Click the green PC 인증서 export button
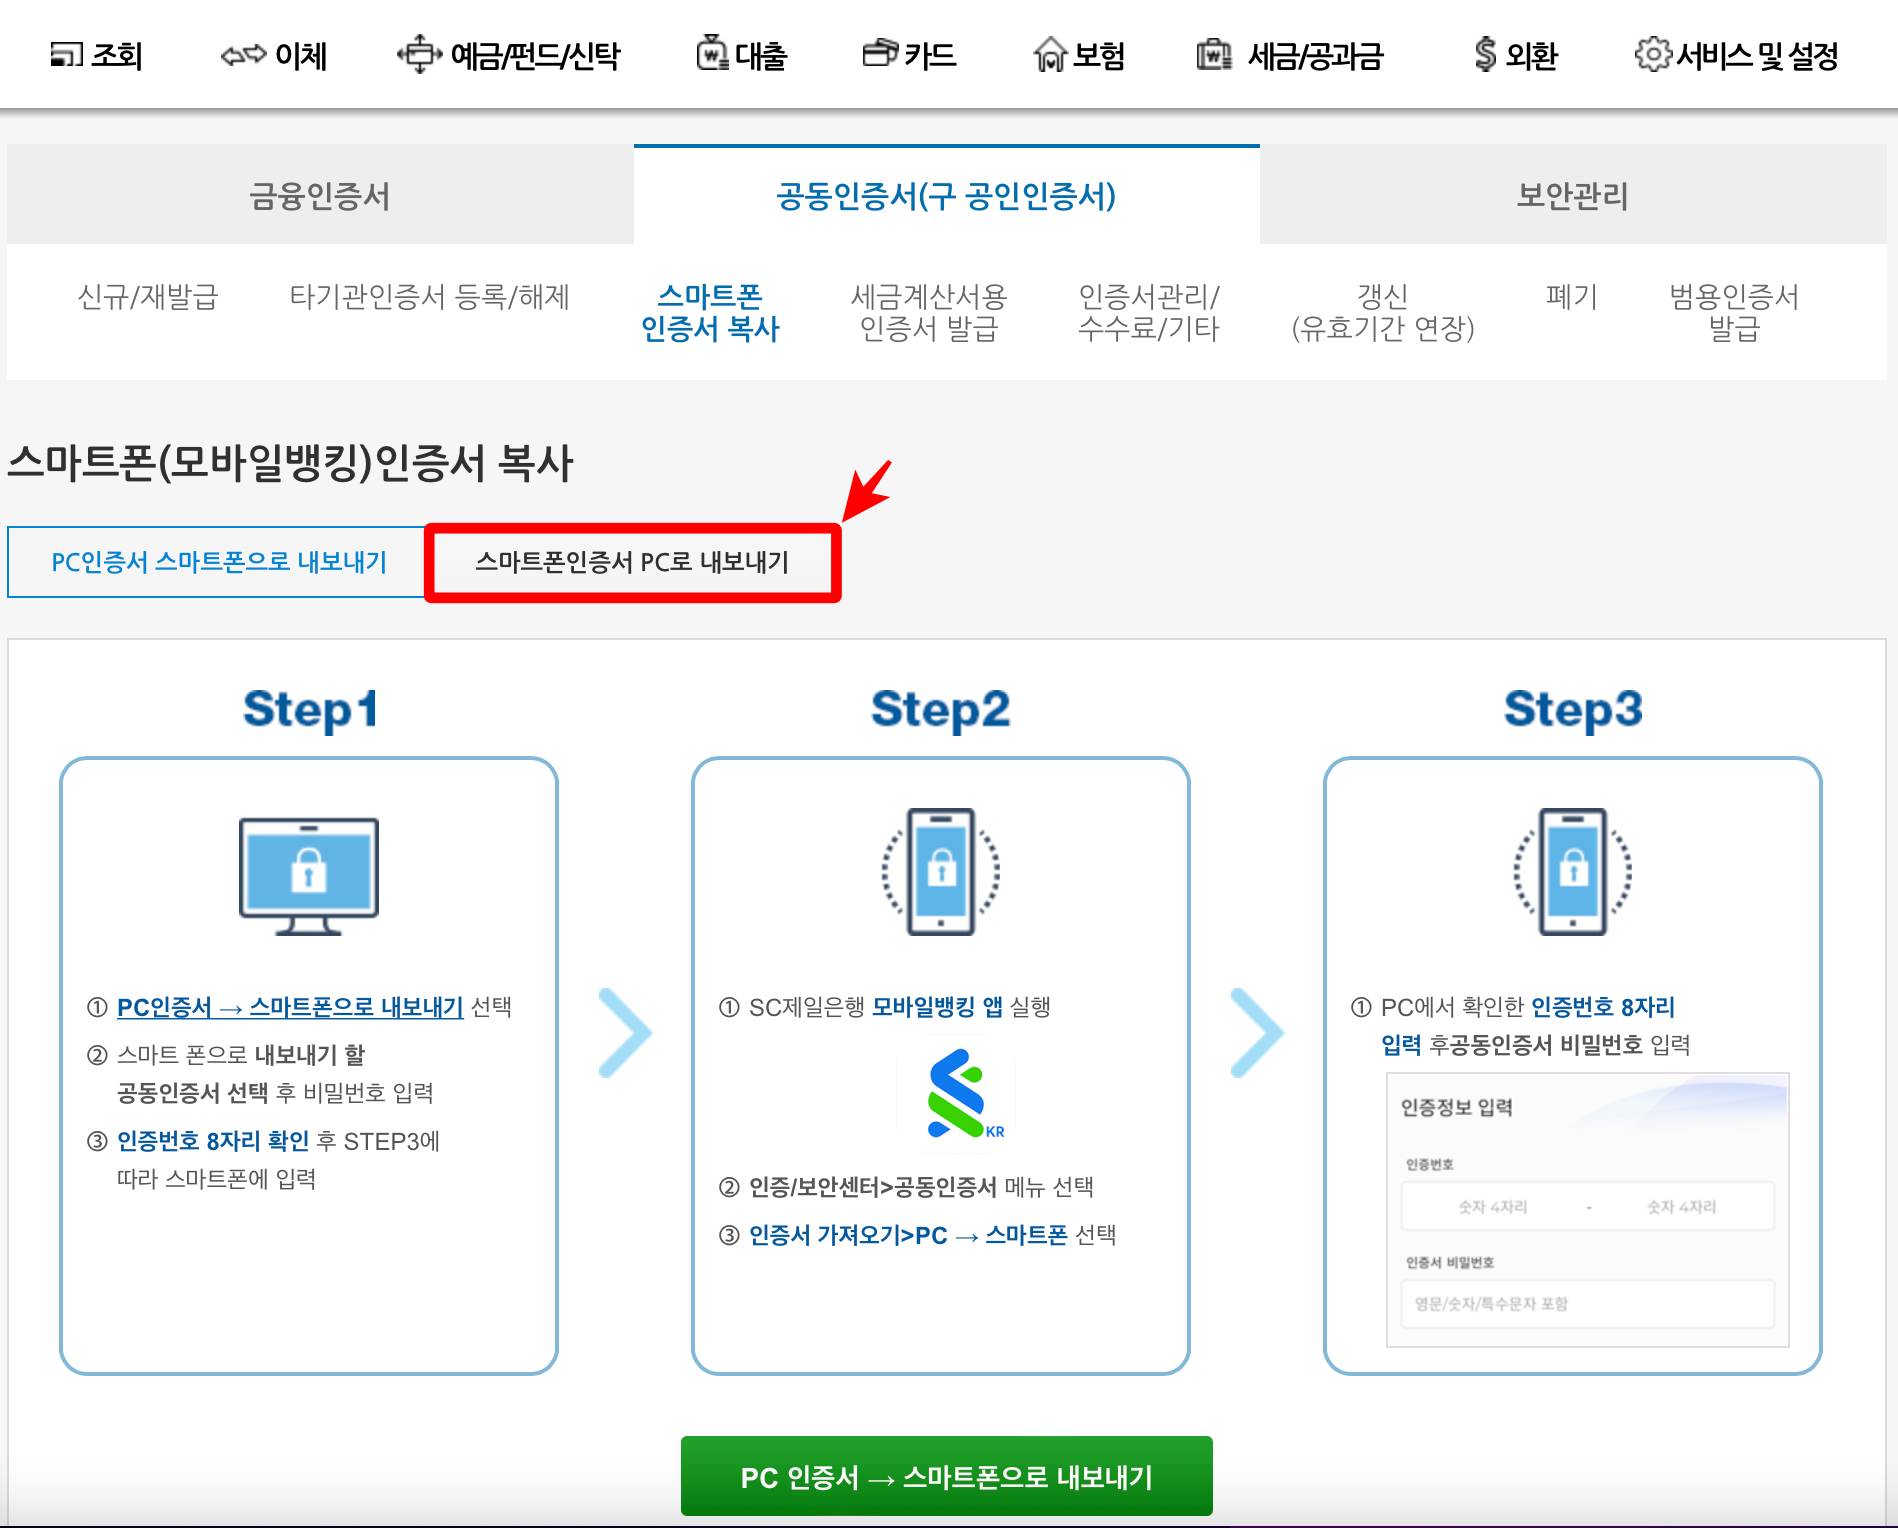The image size is (1898, 1528). (x=947, y=1475)
